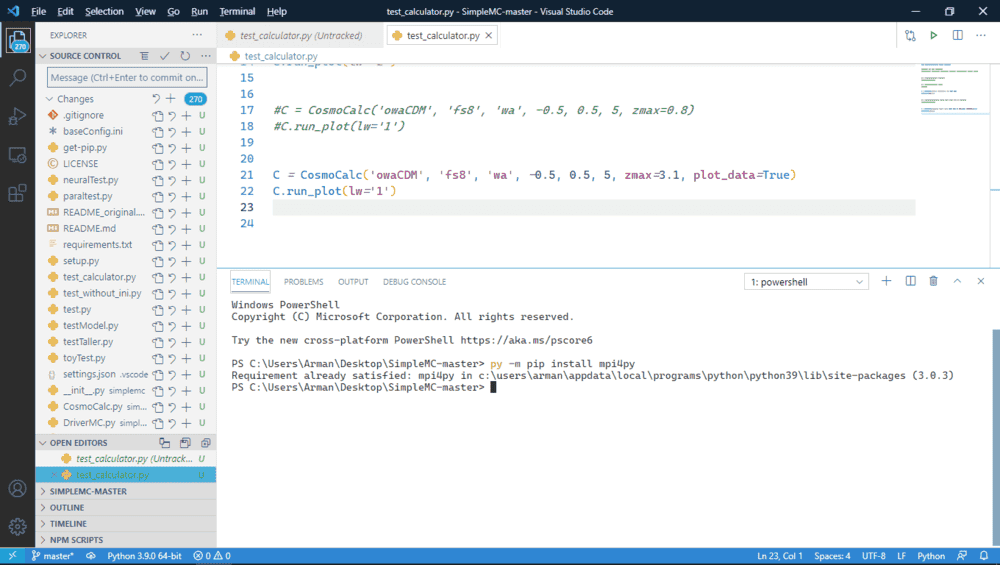Viewport: 1000px width, 565px height.
Task: Open the Search view in activity bar
Action: [x=18, y=78]
